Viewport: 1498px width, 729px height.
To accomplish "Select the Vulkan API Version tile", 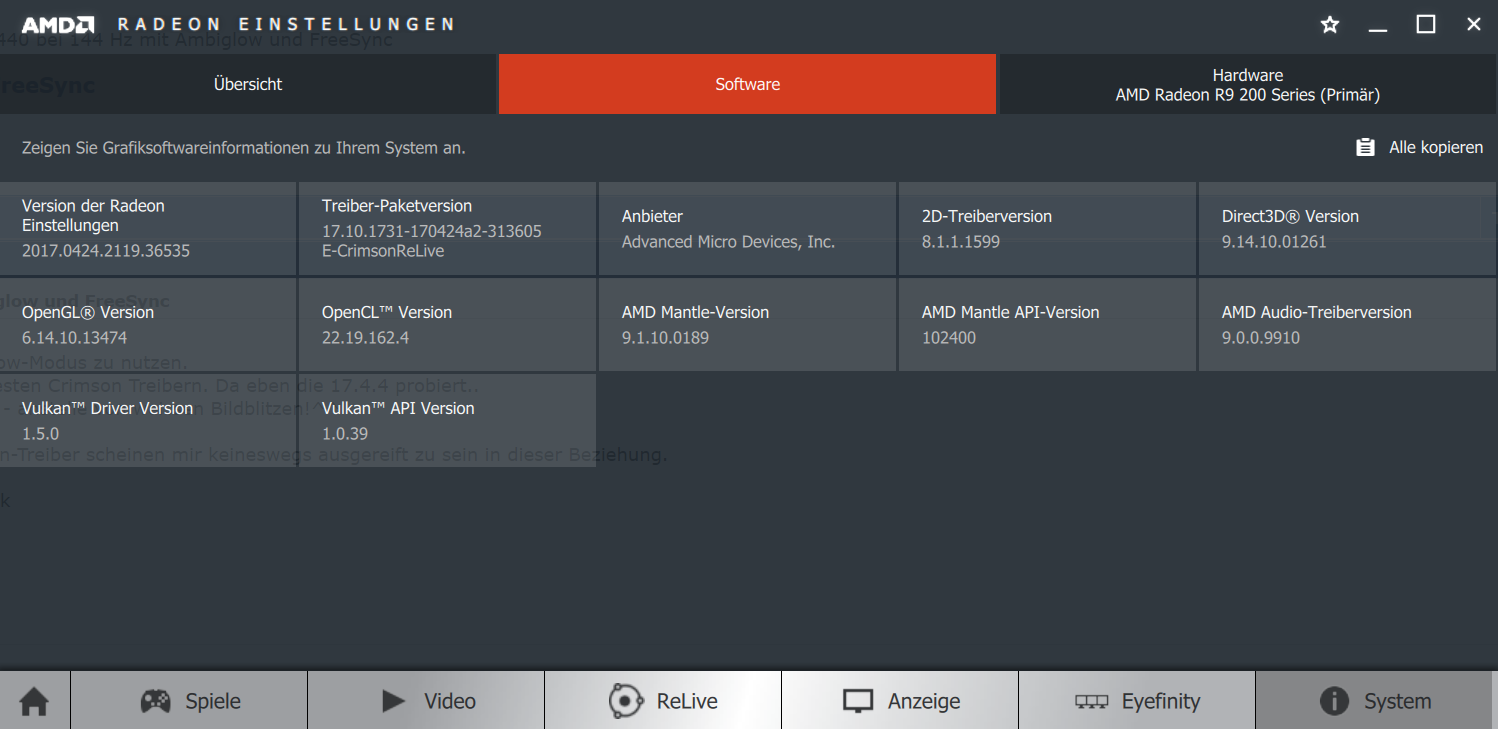I will 447,420.
